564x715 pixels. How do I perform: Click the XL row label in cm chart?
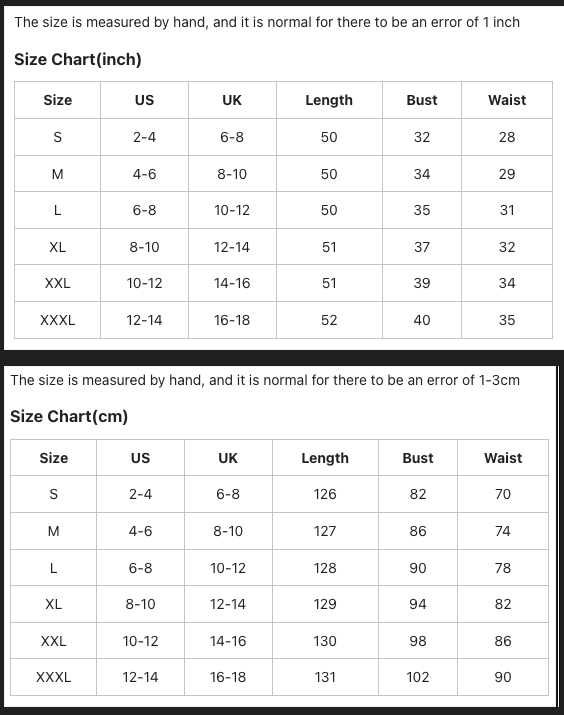53,604
